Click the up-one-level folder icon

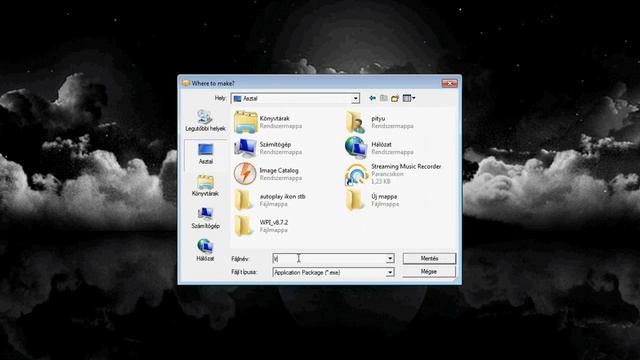[383, 98]
